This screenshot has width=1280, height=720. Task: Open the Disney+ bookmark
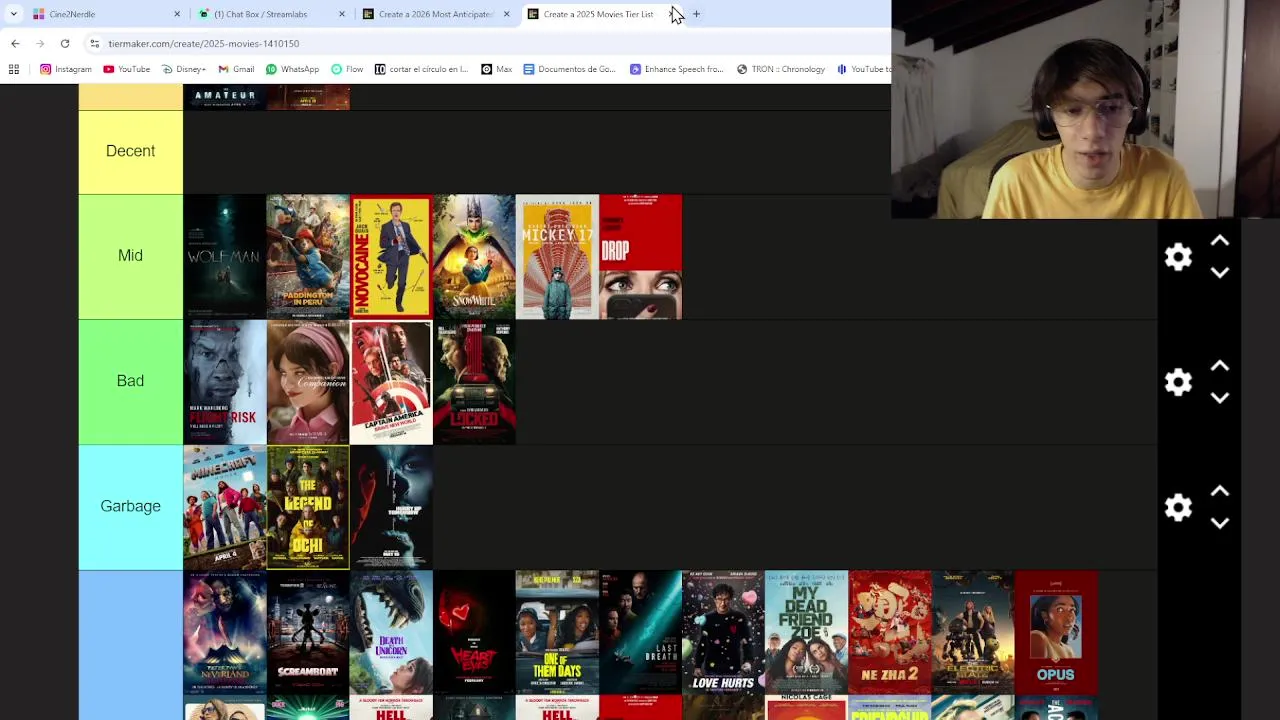(184, 69)
